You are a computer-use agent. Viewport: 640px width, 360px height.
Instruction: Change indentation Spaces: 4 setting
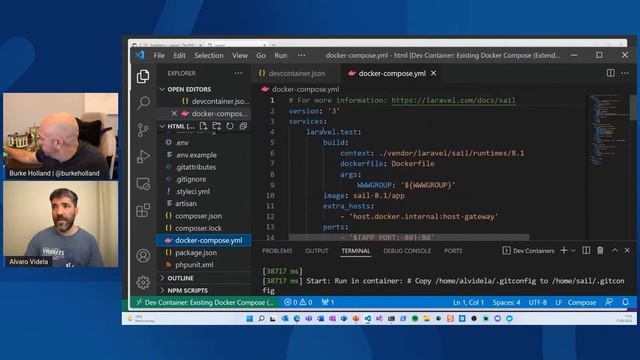coord(506,302)
